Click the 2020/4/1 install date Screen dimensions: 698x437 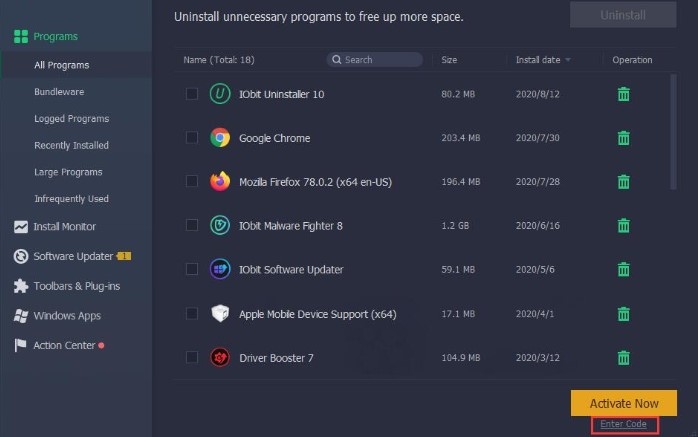535,314
